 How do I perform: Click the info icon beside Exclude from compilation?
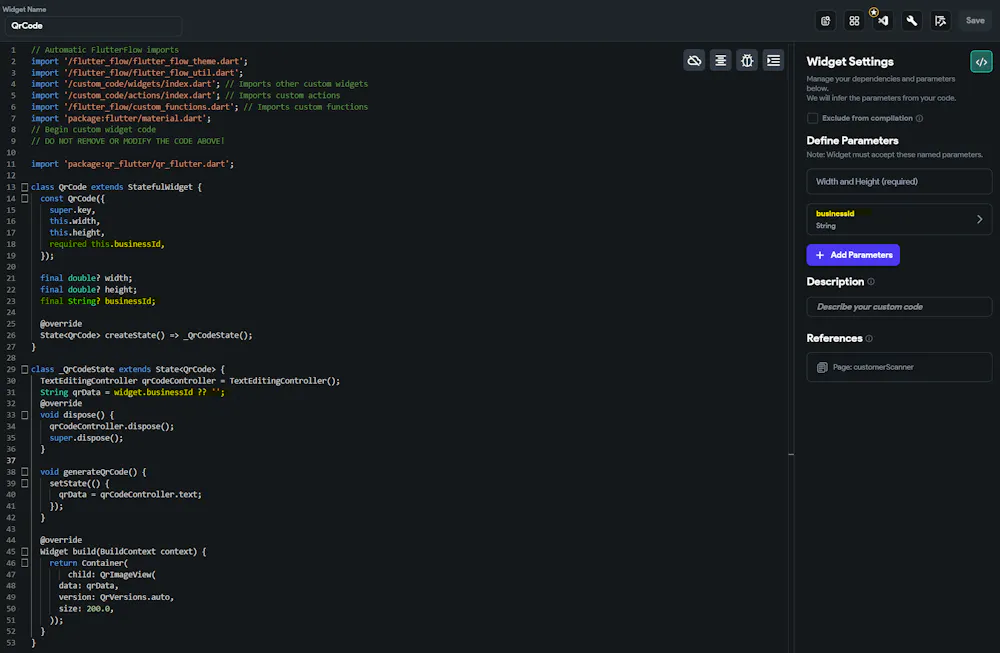(919, 118)
